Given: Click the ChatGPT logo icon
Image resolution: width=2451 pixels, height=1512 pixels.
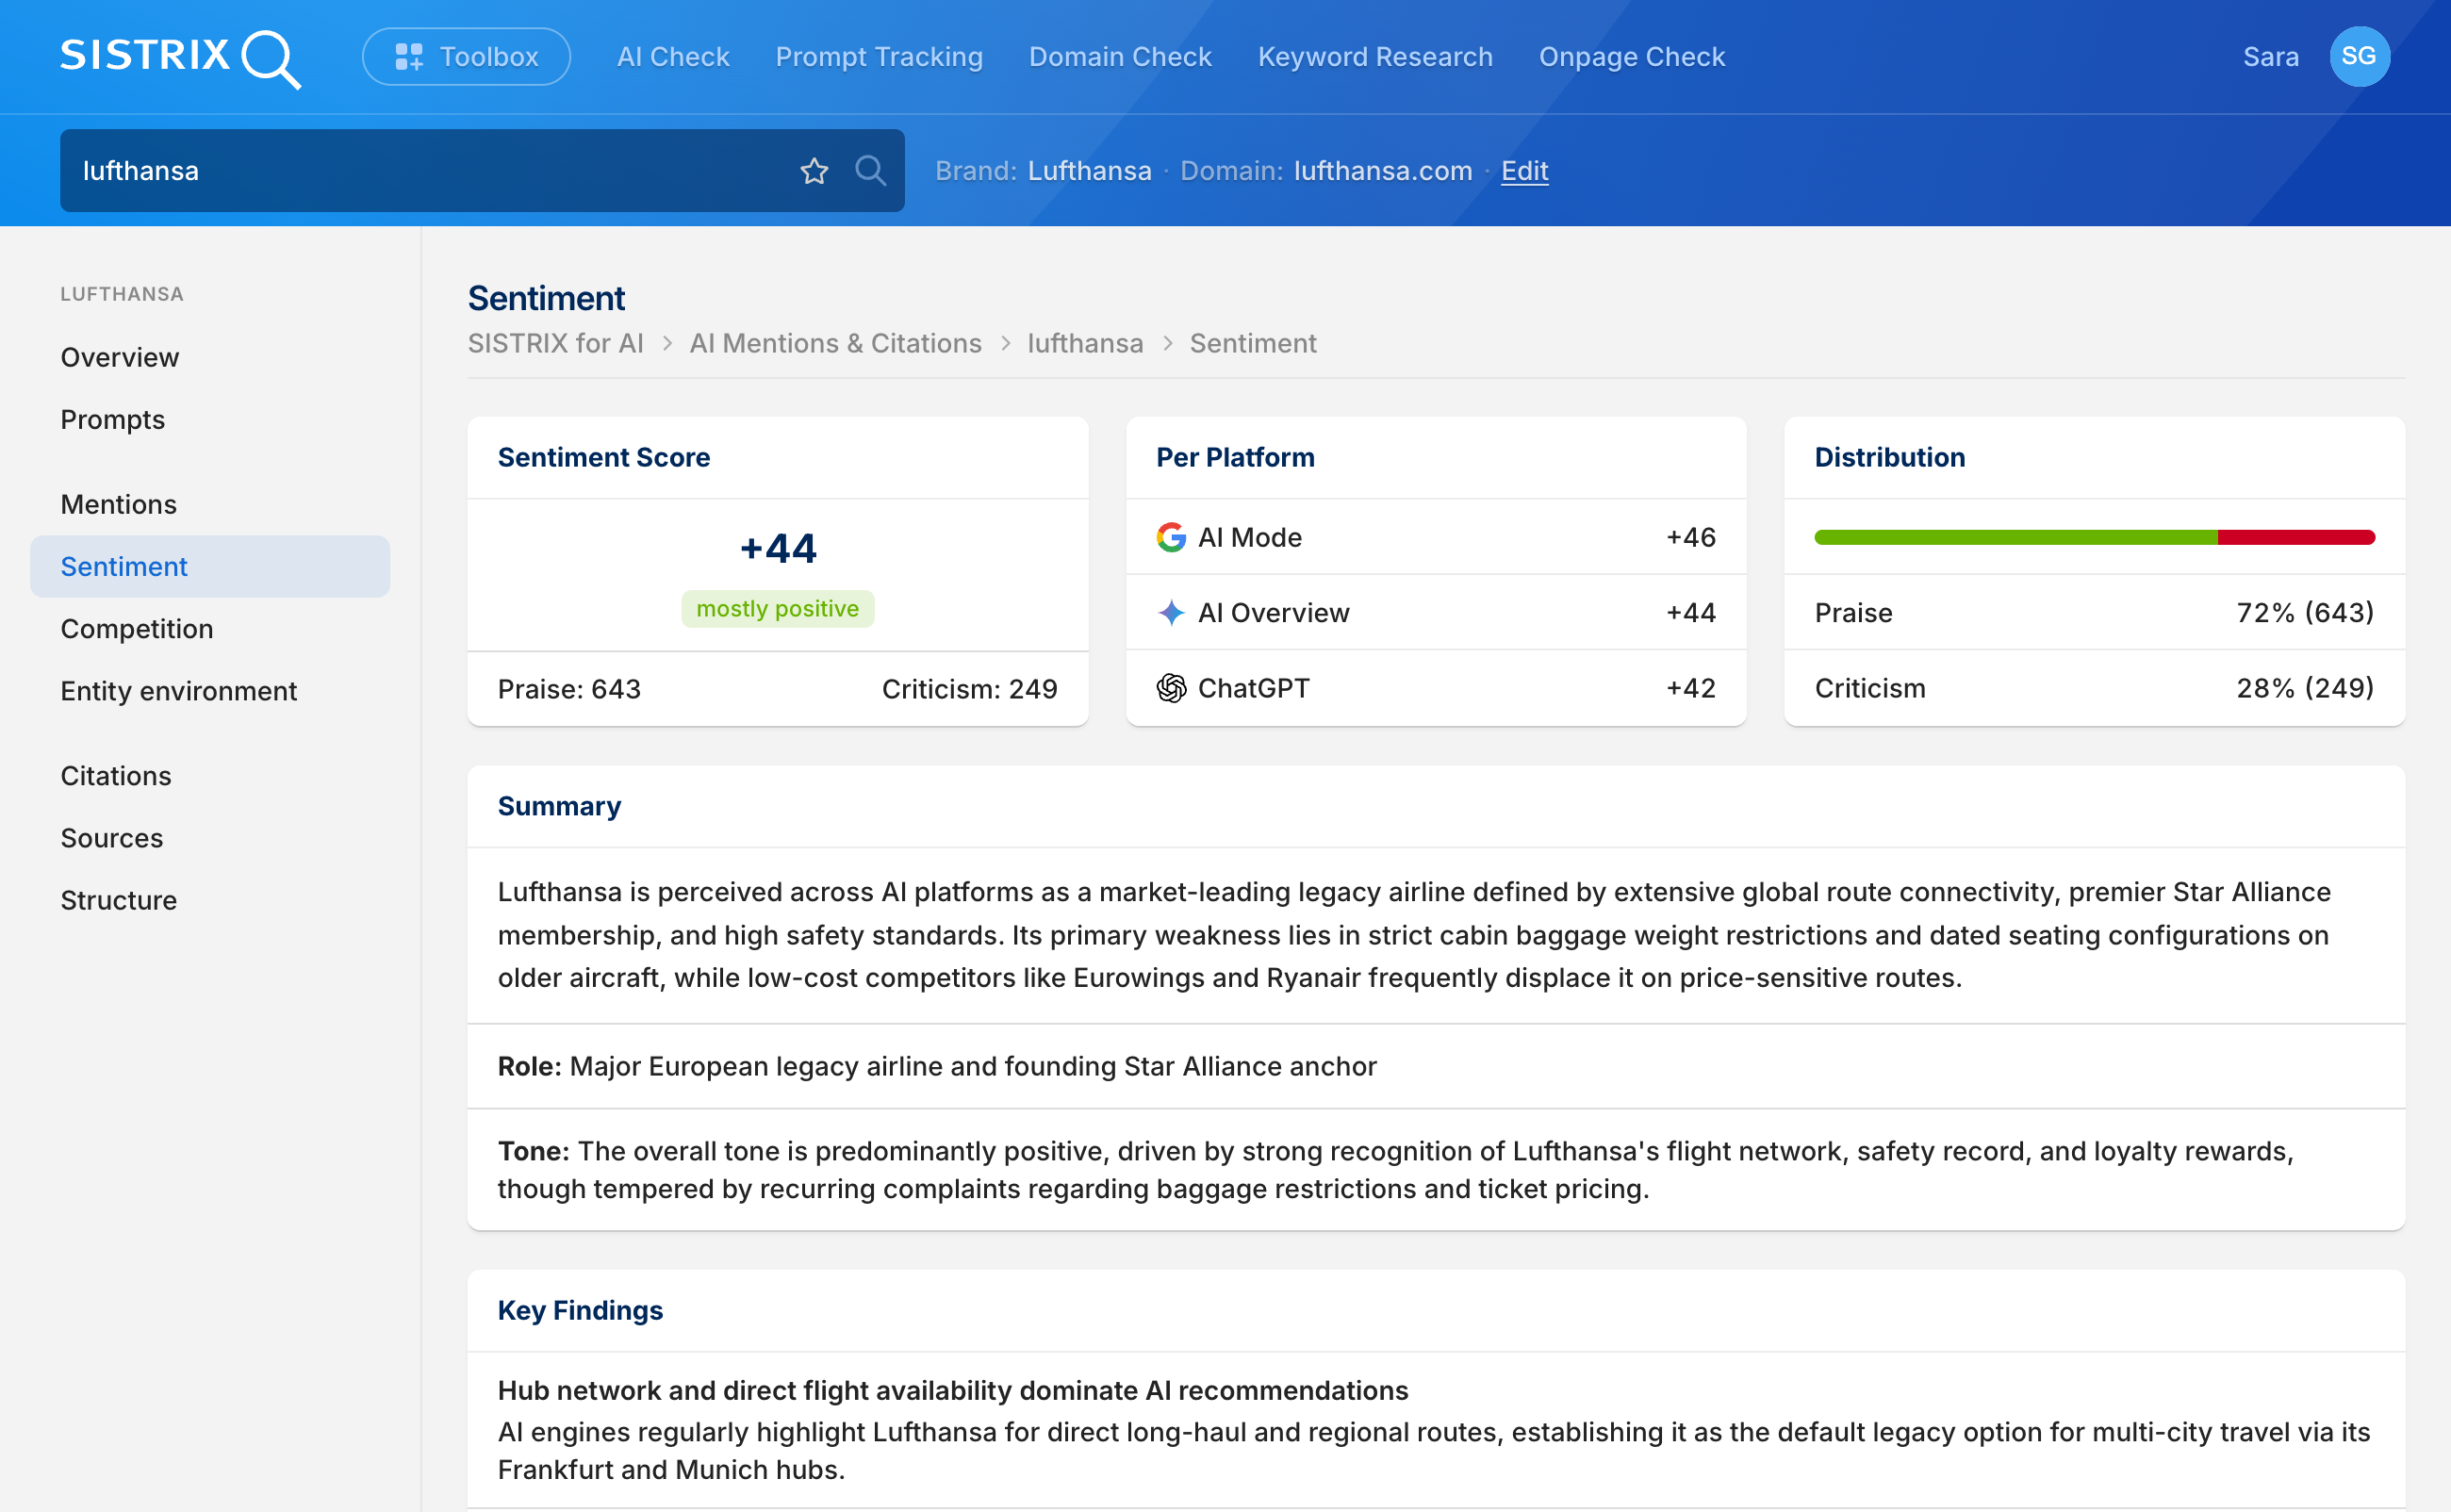Looking at the screenshot, I should pyautogui.click(x=1171, y=688).
